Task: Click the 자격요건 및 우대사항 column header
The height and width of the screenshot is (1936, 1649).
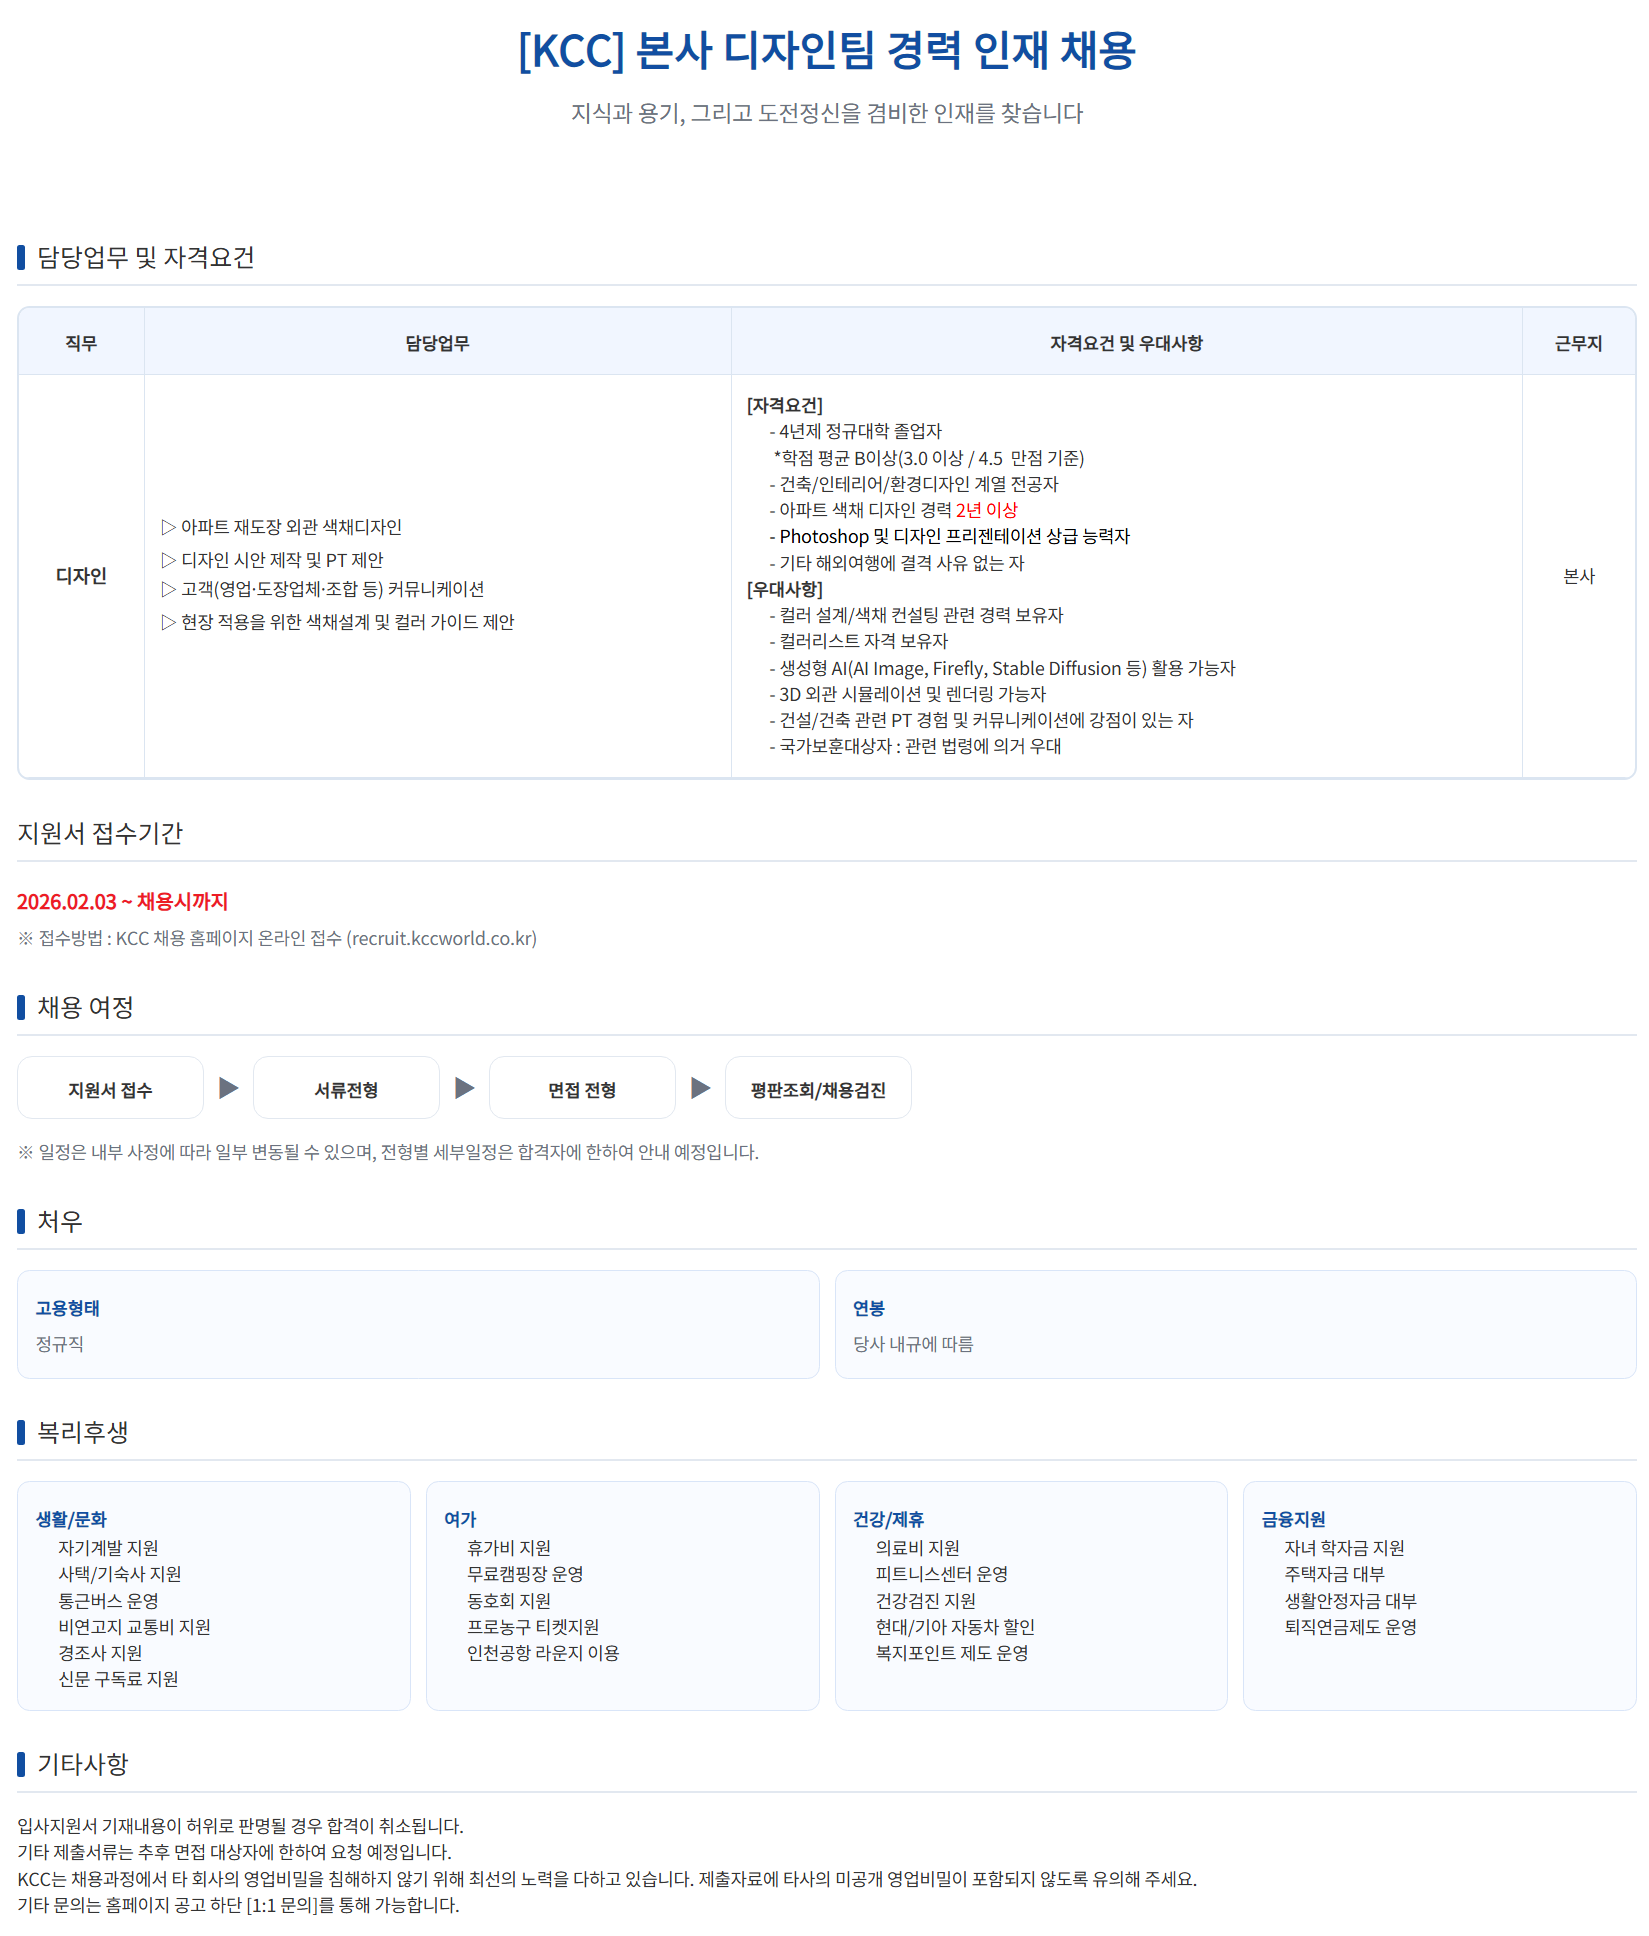Action: [x=1126, y=343]
